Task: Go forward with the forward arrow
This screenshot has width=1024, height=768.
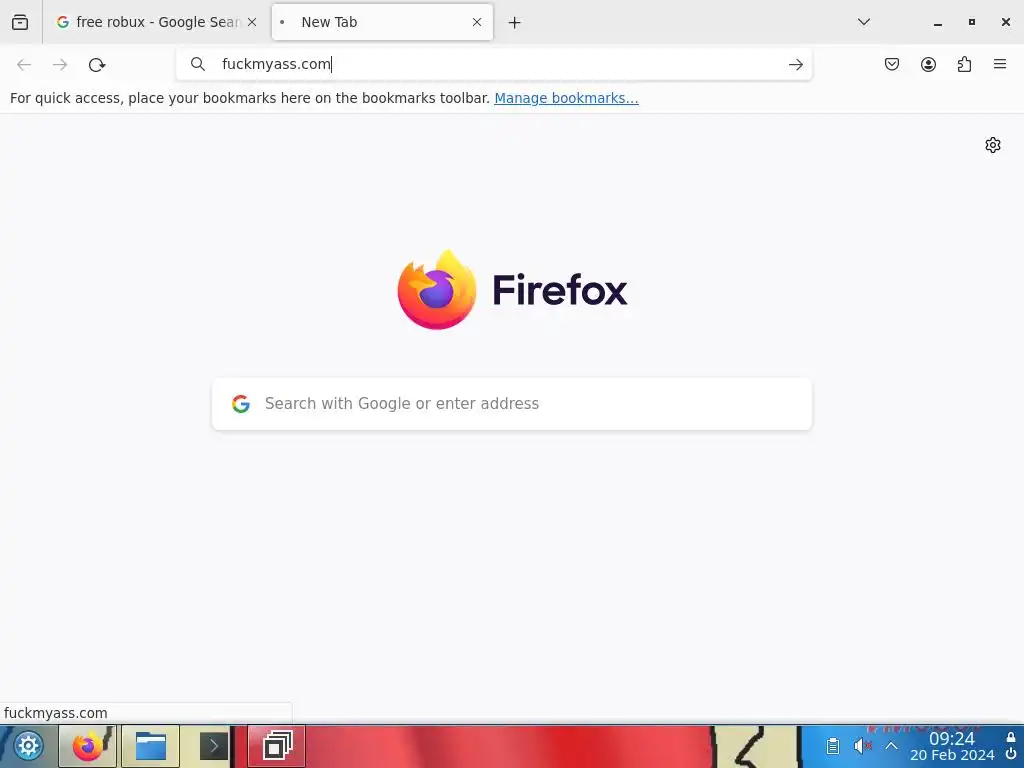Action: 60,65
